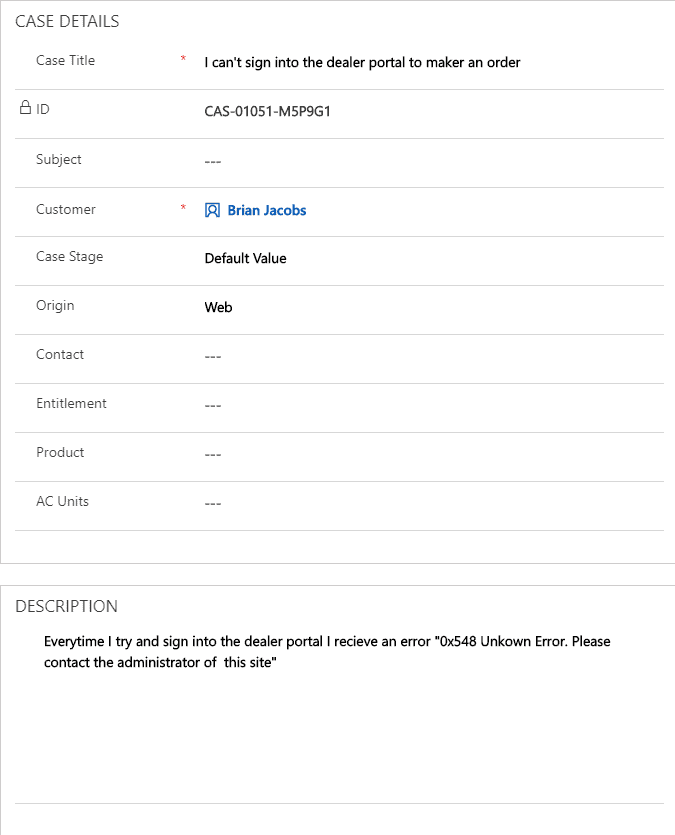Click the Customer field label
675x835 pixels.
(66, 209)
